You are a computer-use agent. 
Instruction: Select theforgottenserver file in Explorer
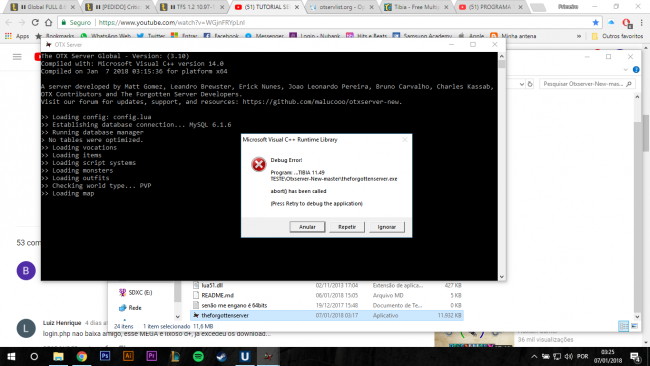point(327,315)
